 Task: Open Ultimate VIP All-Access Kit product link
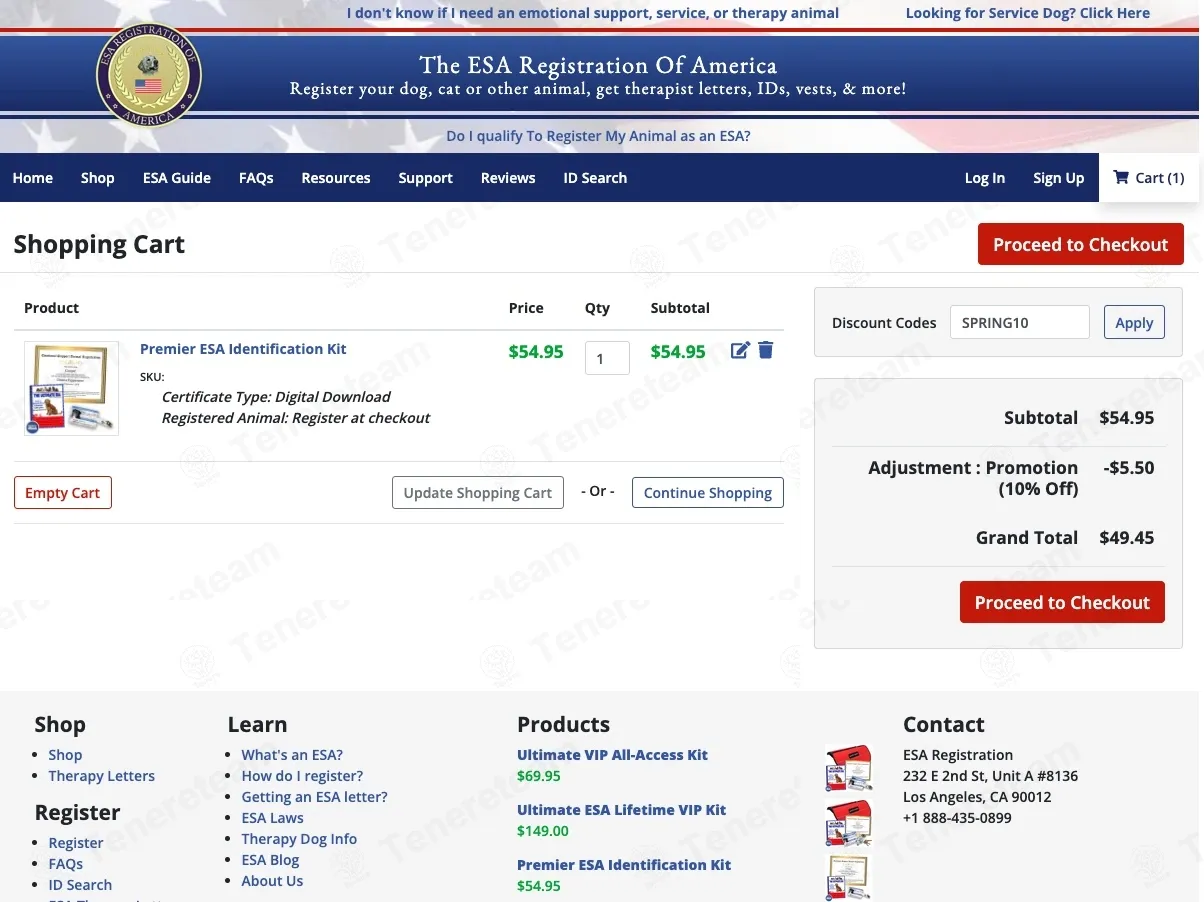612,755
